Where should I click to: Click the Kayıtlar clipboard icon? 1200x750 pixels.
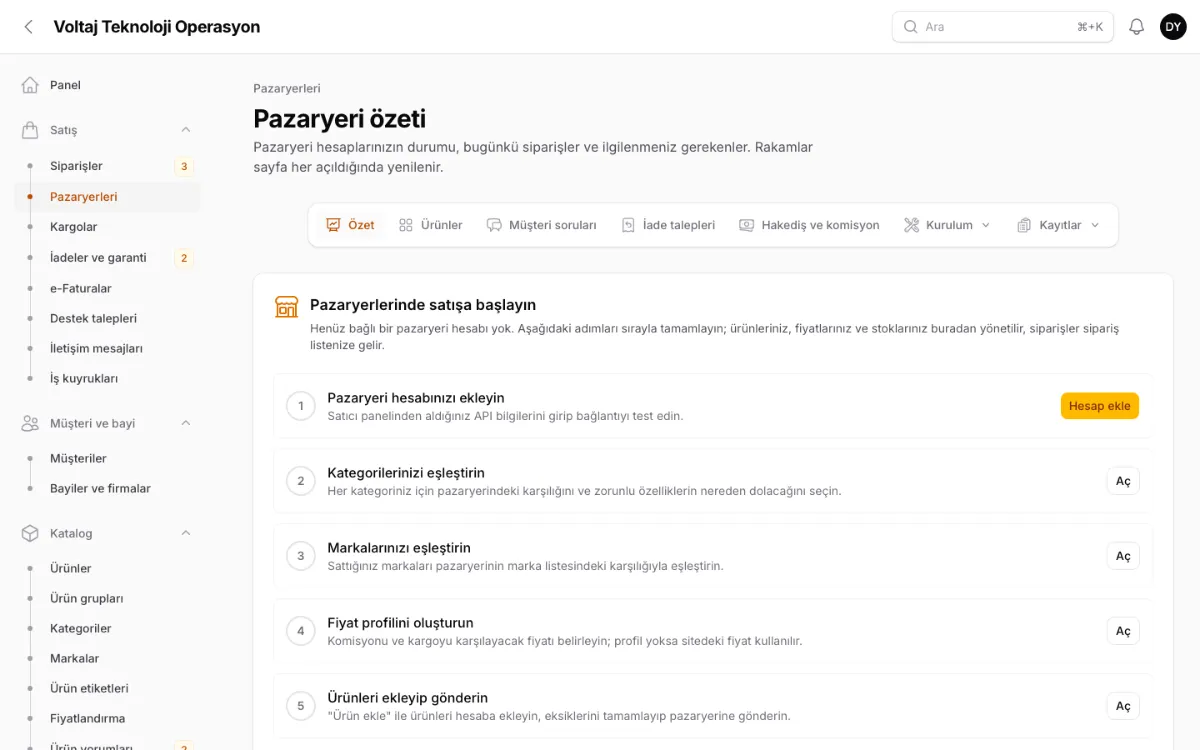click(x=1024, y=225)
